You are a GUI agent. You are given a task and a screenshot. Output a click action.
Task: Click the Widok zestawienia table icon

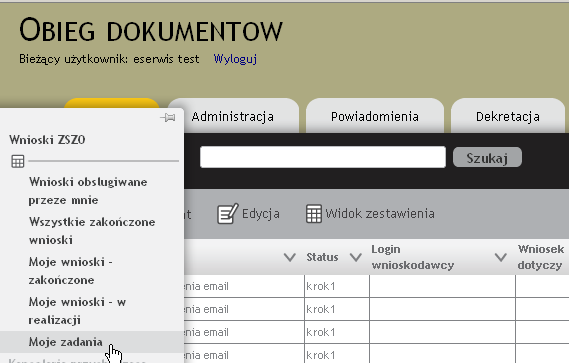click(314, 214)
